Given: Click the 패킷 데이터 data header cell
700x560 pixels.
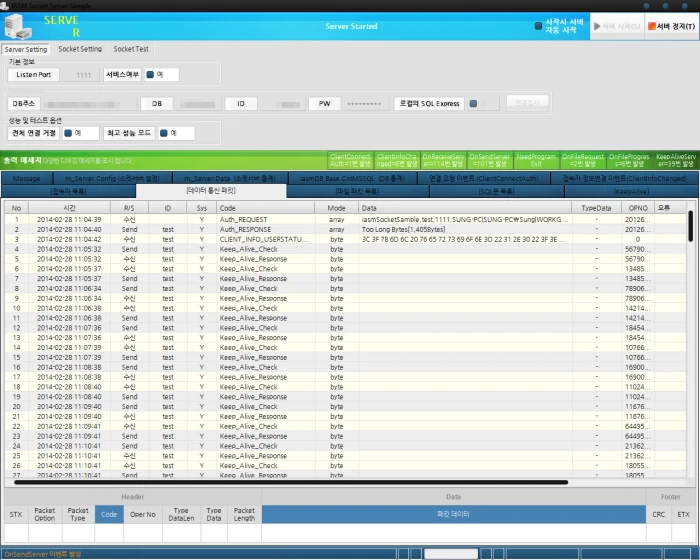Looking at the screenshot, I should (x=454, y=514).
